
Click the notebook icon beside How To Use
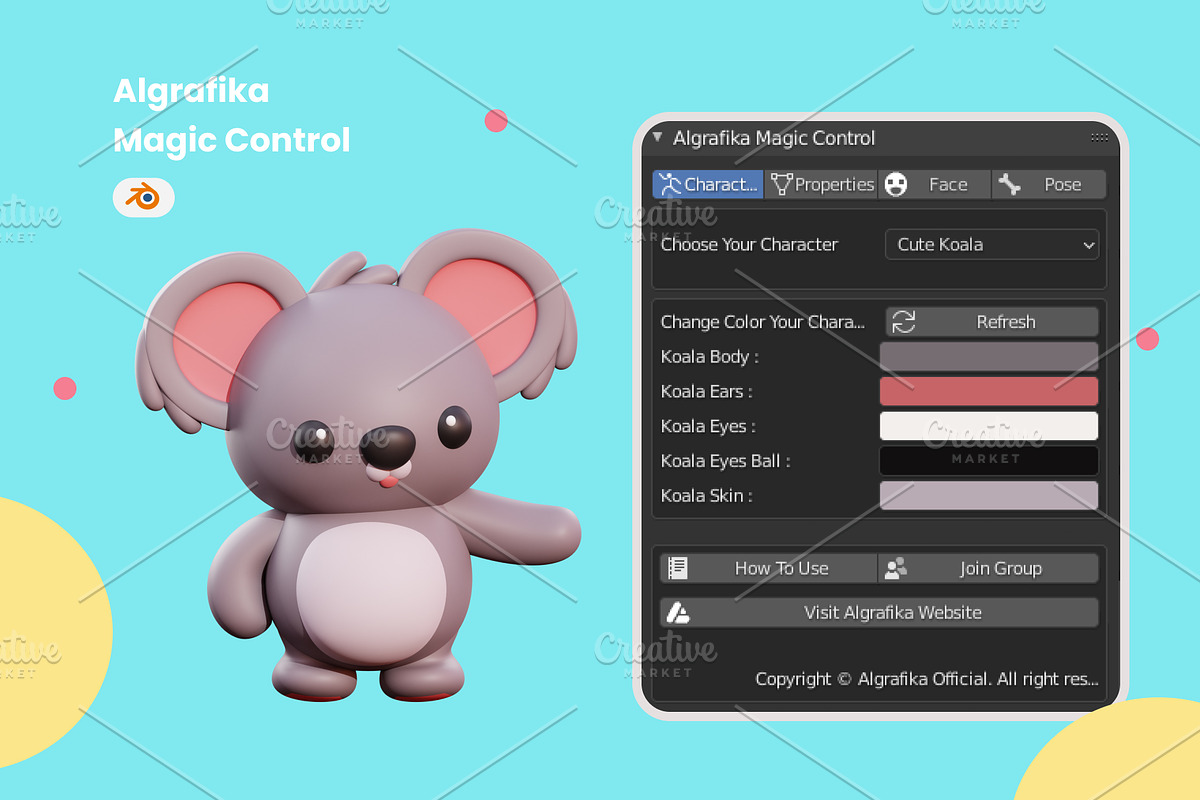(x=678, y=568)
